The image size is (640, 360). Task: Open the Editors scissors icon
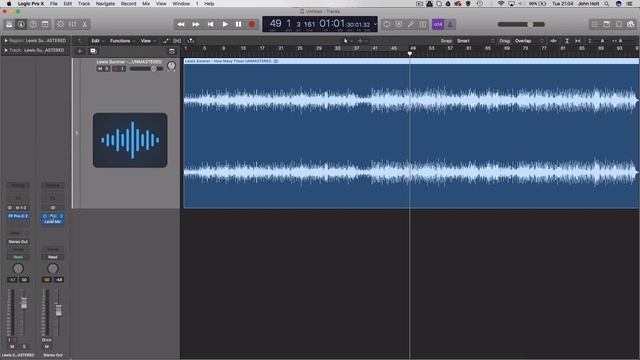point(84,24)
